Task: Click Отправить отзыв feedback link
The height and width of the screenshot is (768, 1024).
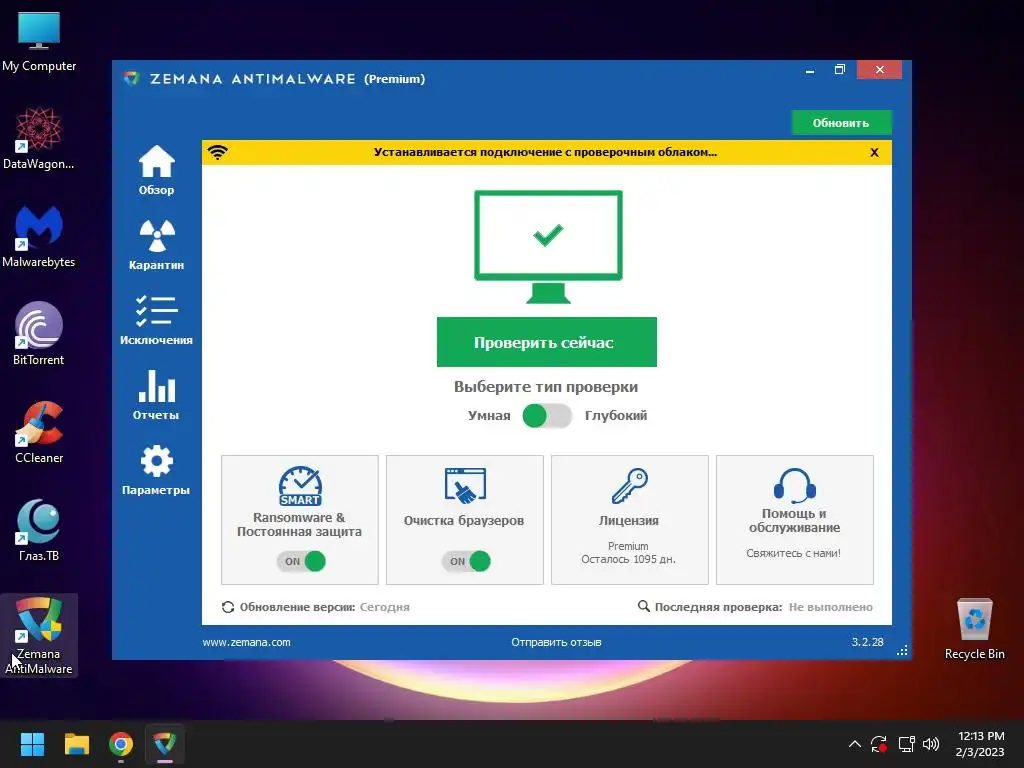Action: pyautogui.click(x=556, y=642)
